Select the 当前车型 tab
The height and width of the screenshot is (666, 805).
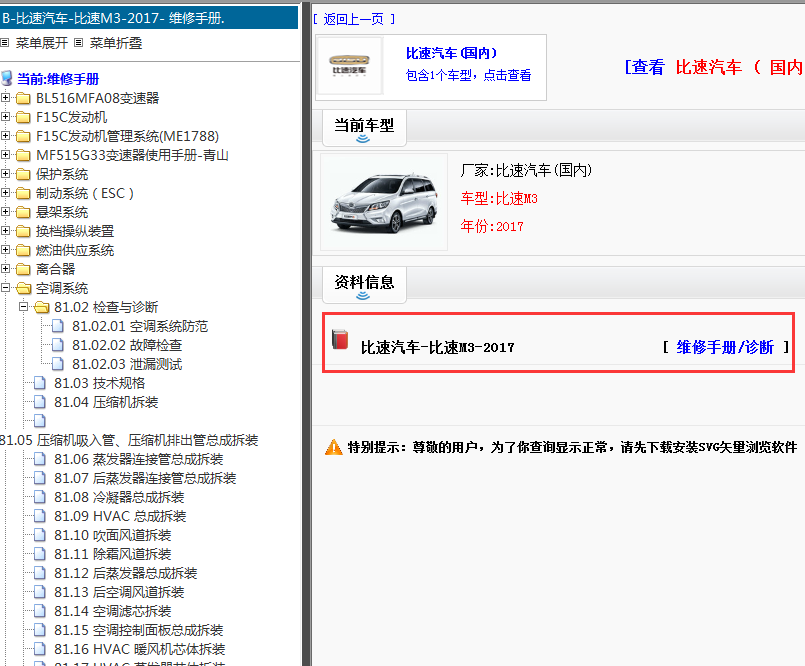click(364, 128)
